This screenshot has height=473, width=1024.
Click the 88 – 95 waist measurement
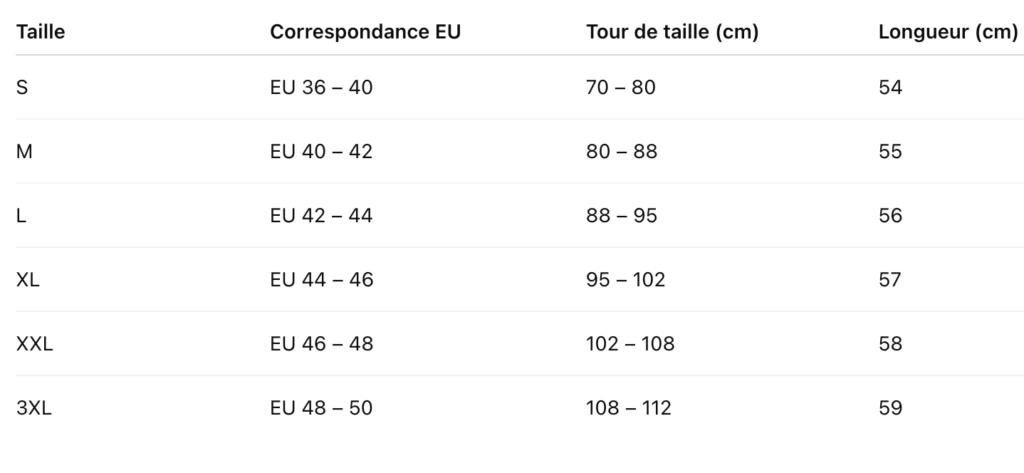[x=621, y=215]
